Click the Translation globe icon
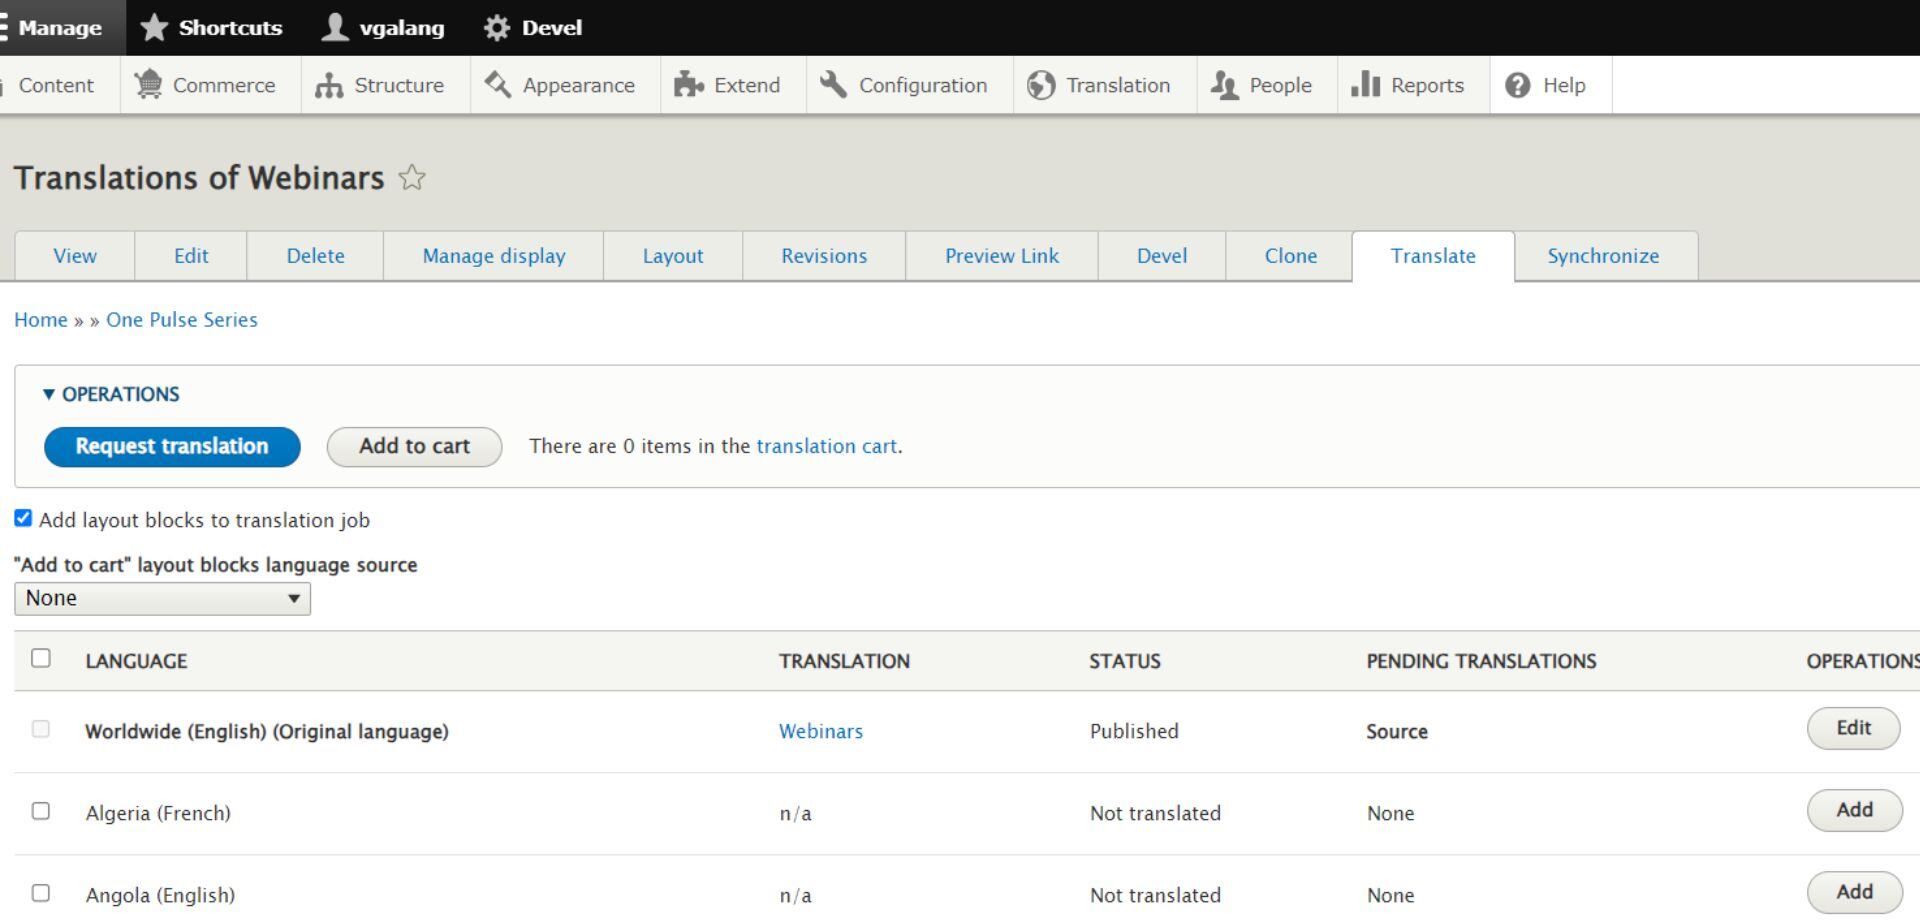1920x924 pixels. click(x=1041, y=85)
